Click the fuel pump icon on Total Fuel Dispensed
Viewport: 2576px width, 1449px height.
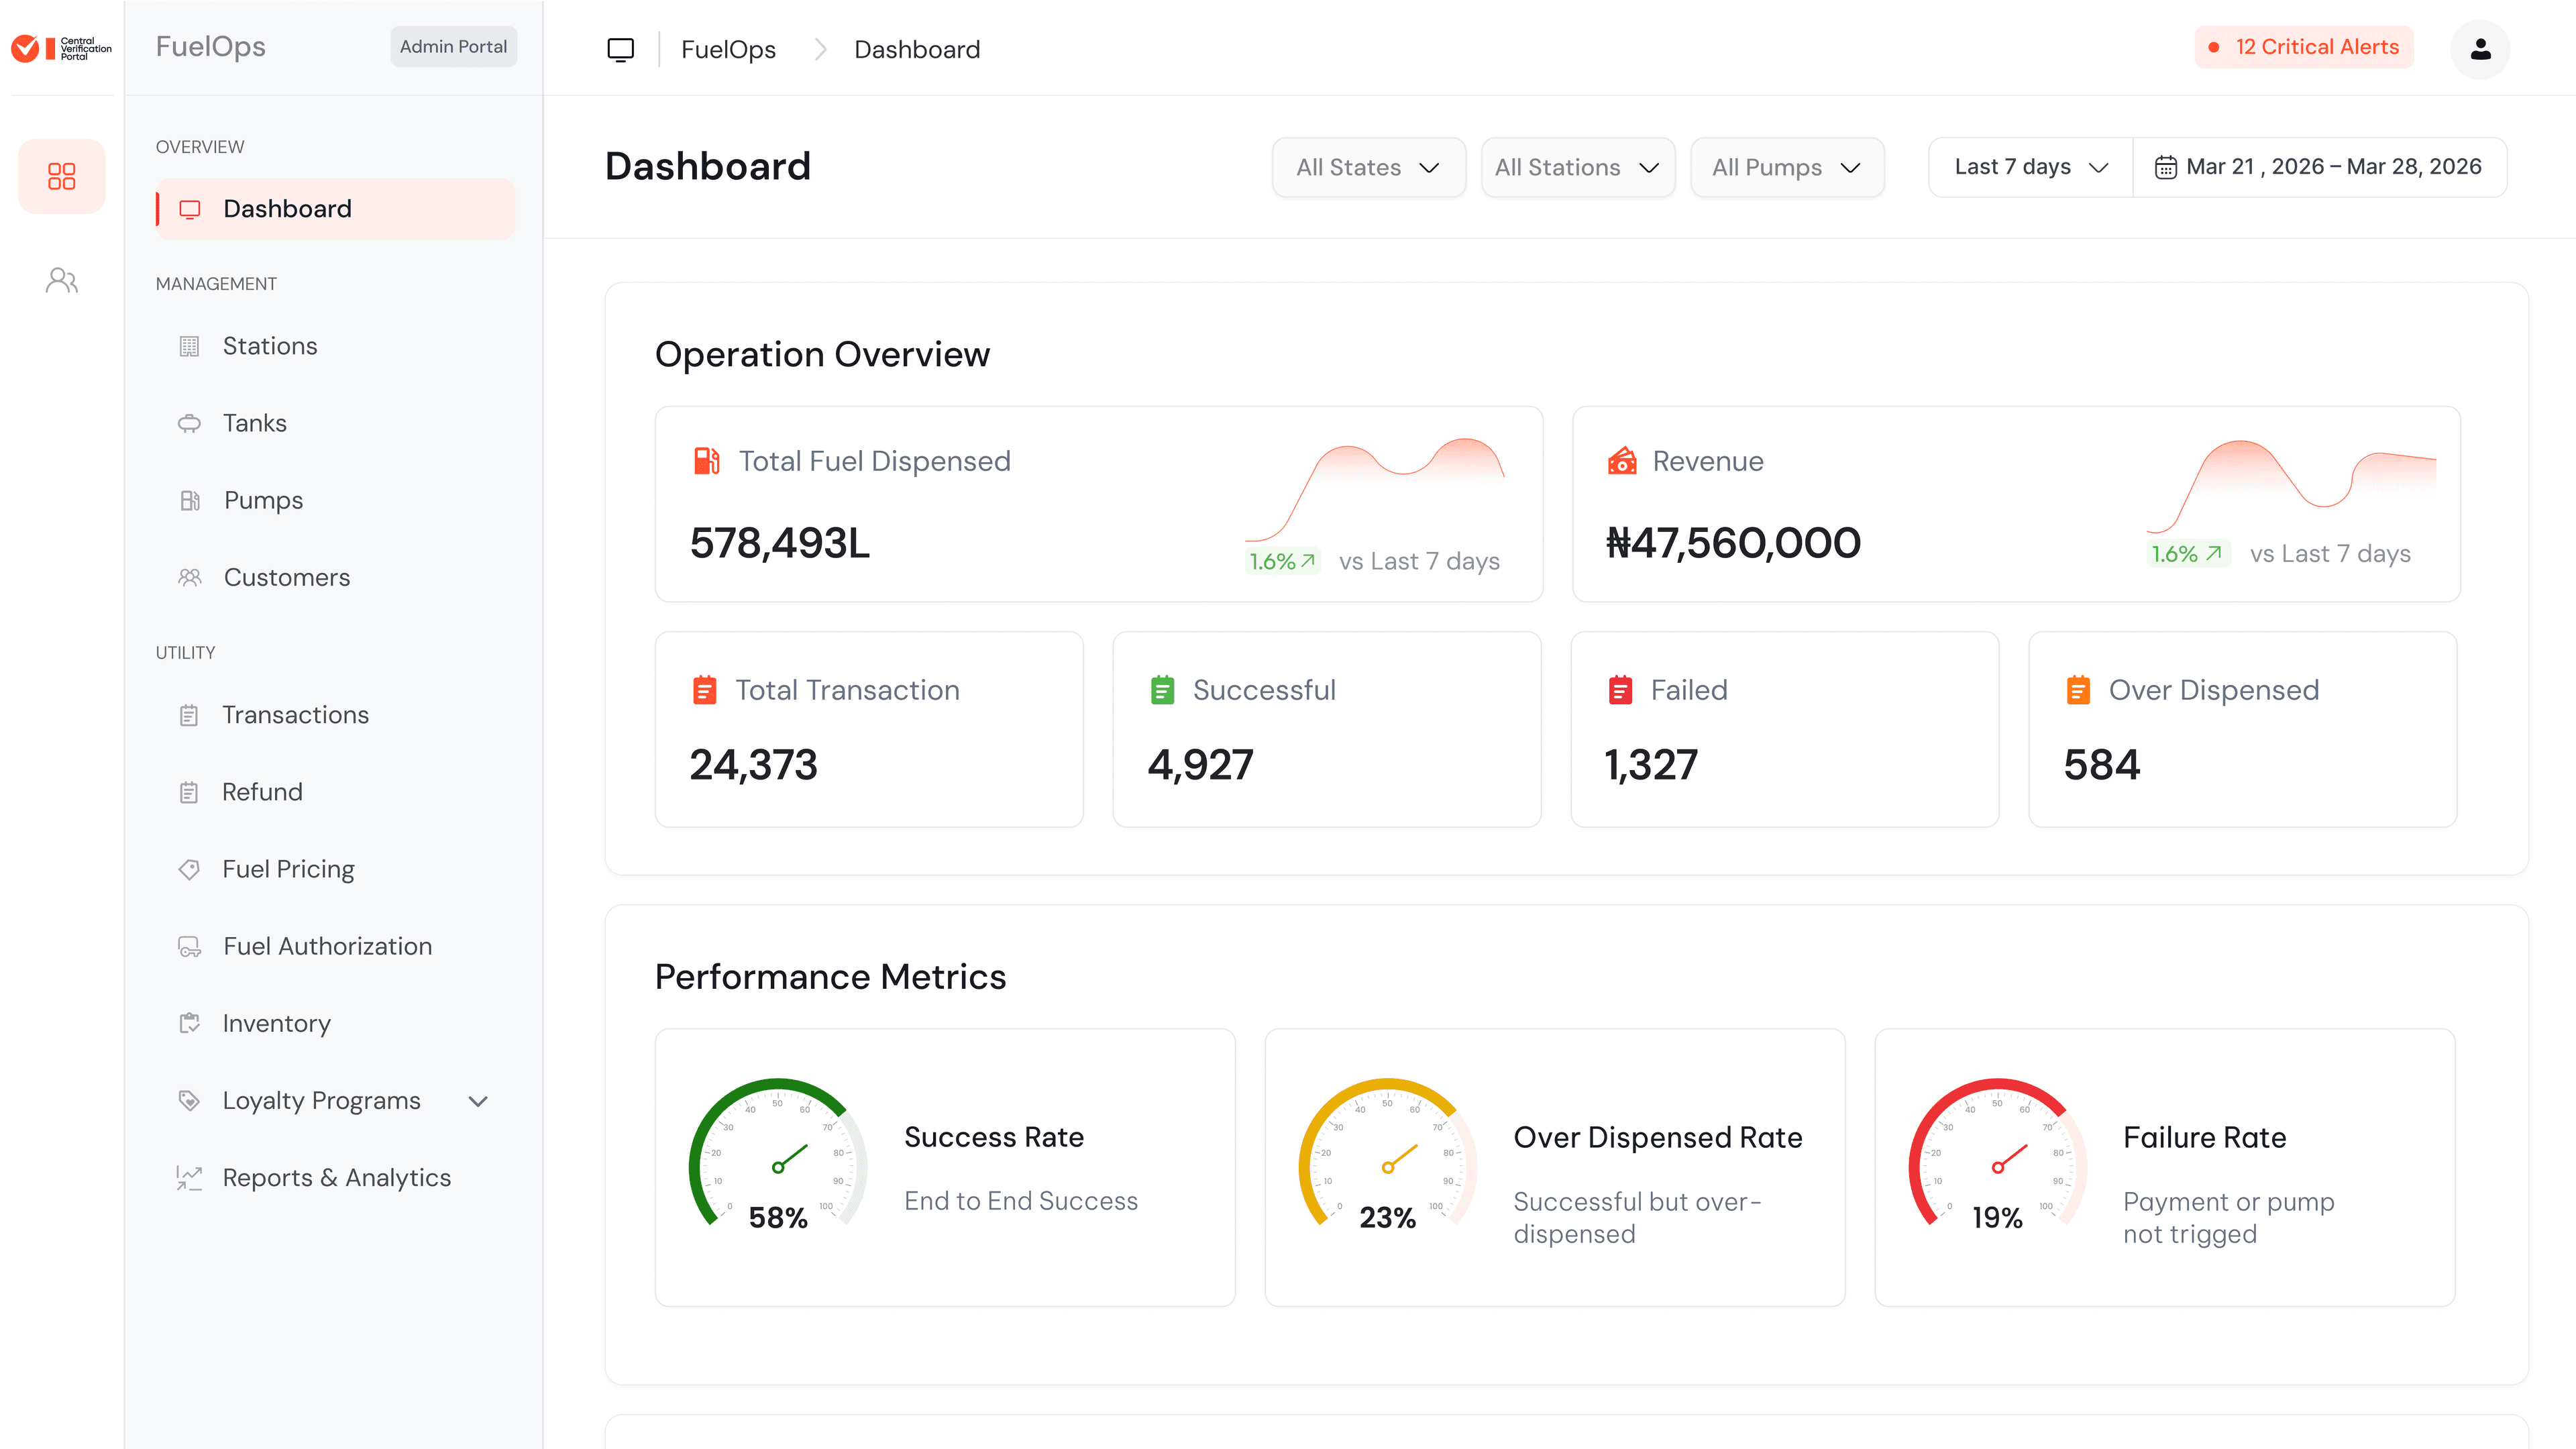707,461
